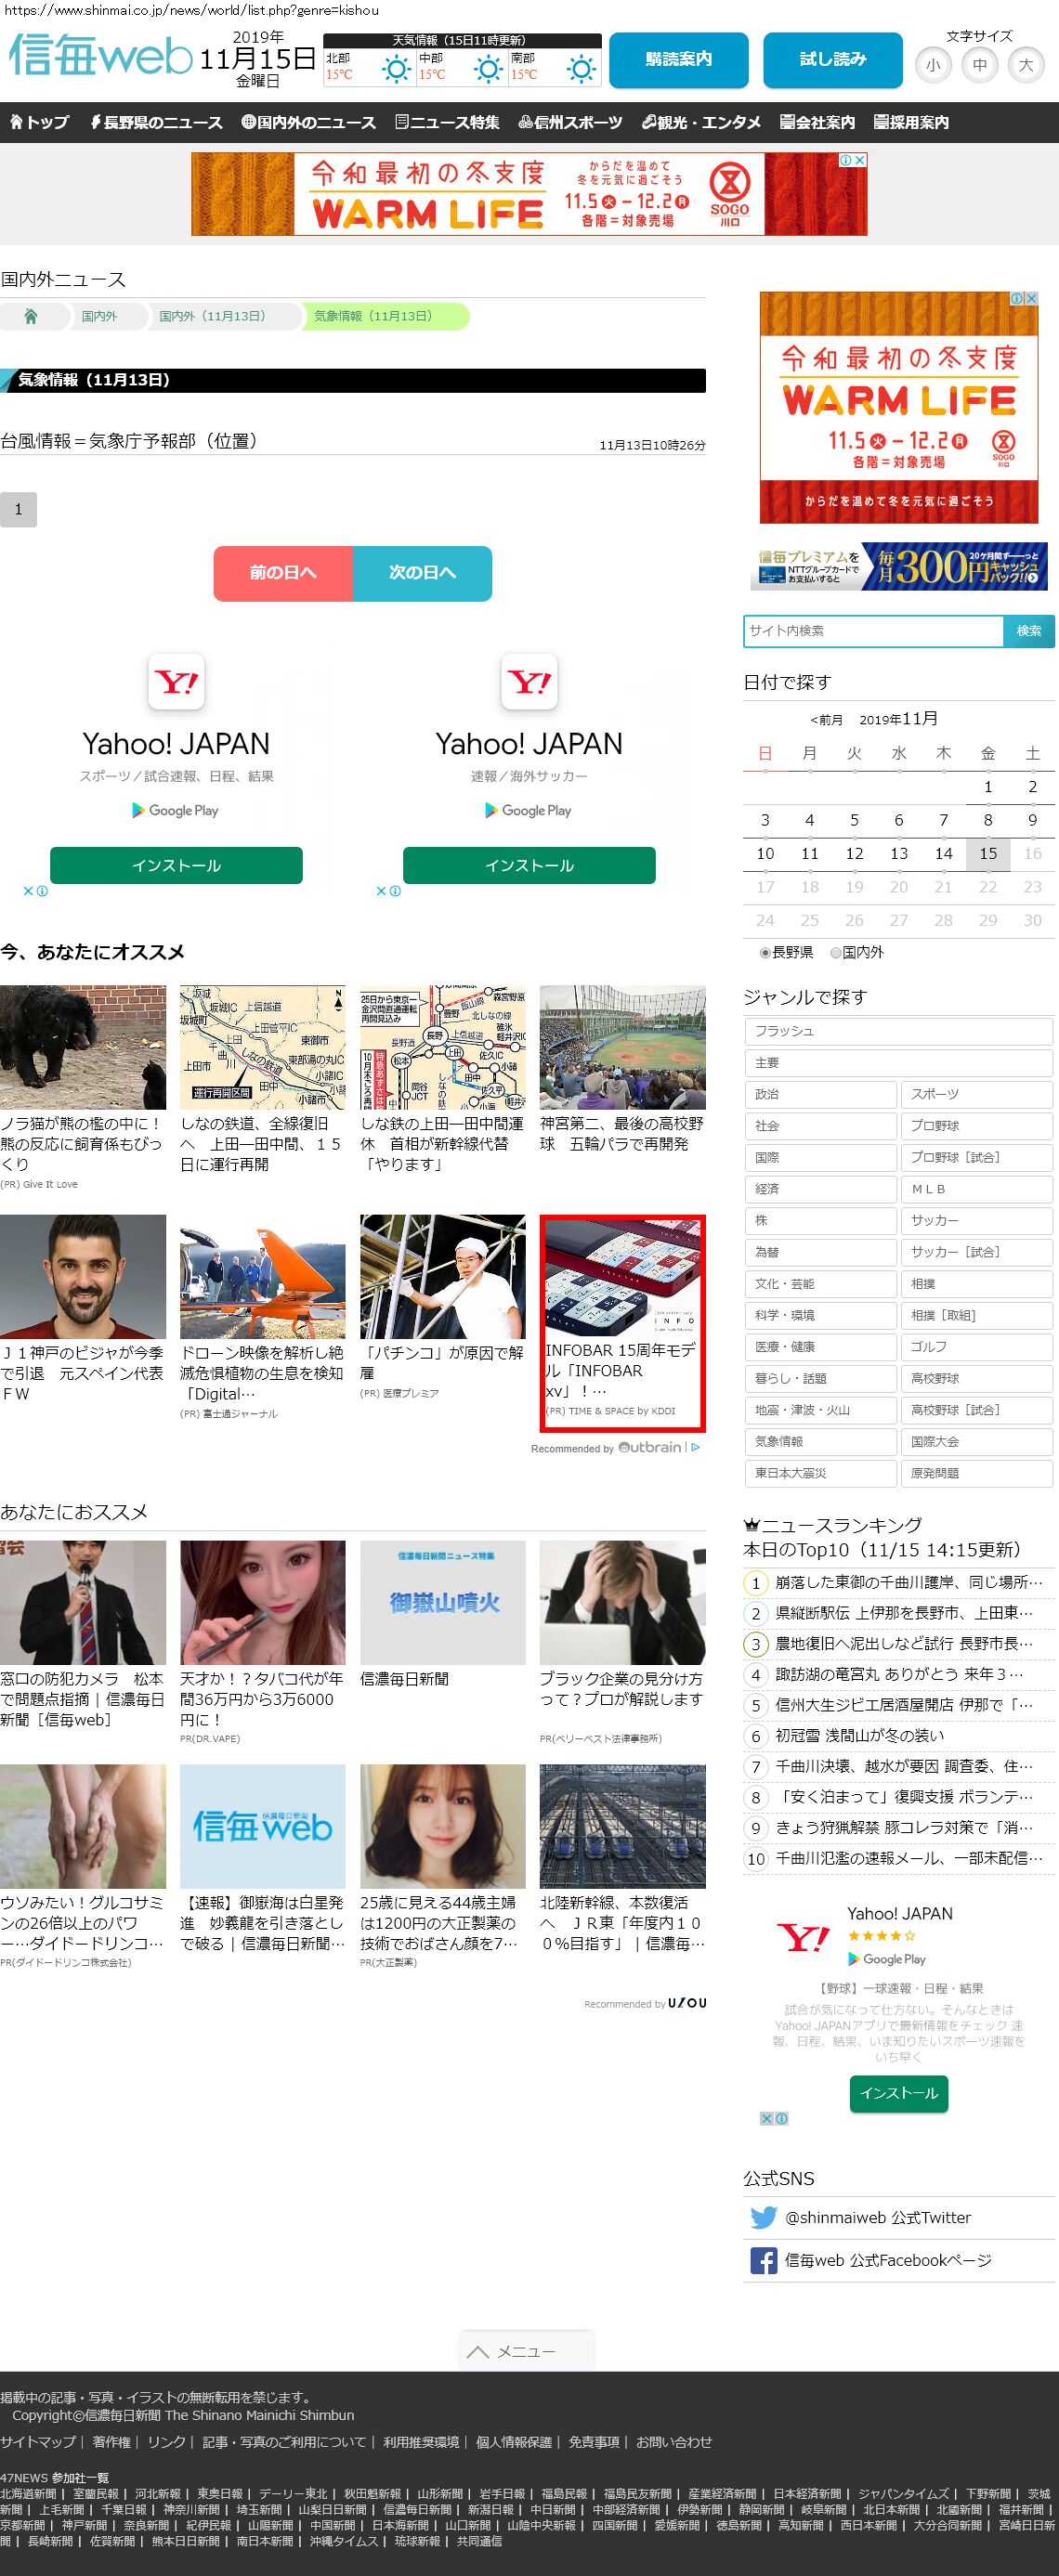Viewport: 1059px width, 2576px height.
Task: Expand the bottom メニュー chevron
Action: [478, 2352]
